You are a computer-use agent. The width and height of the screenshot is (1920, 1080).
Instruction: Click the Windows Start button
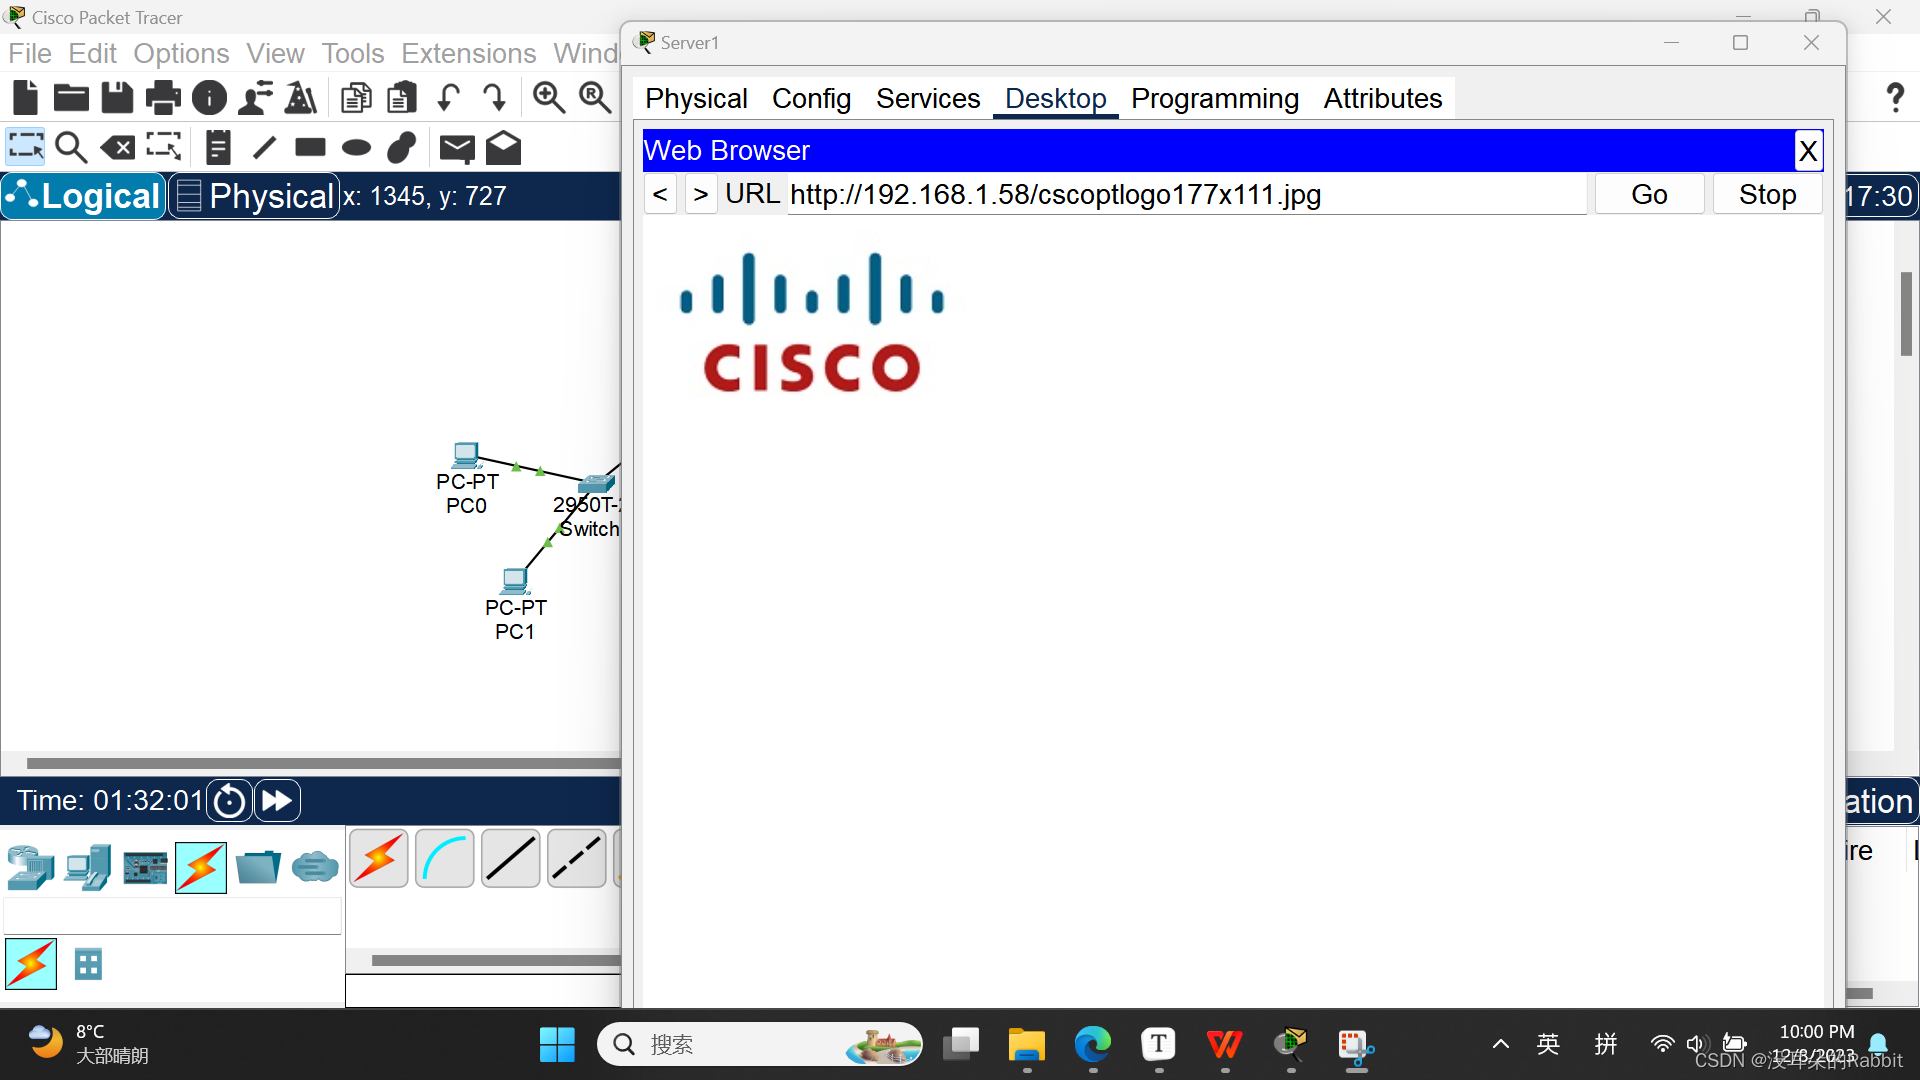tap(557, 1045)
